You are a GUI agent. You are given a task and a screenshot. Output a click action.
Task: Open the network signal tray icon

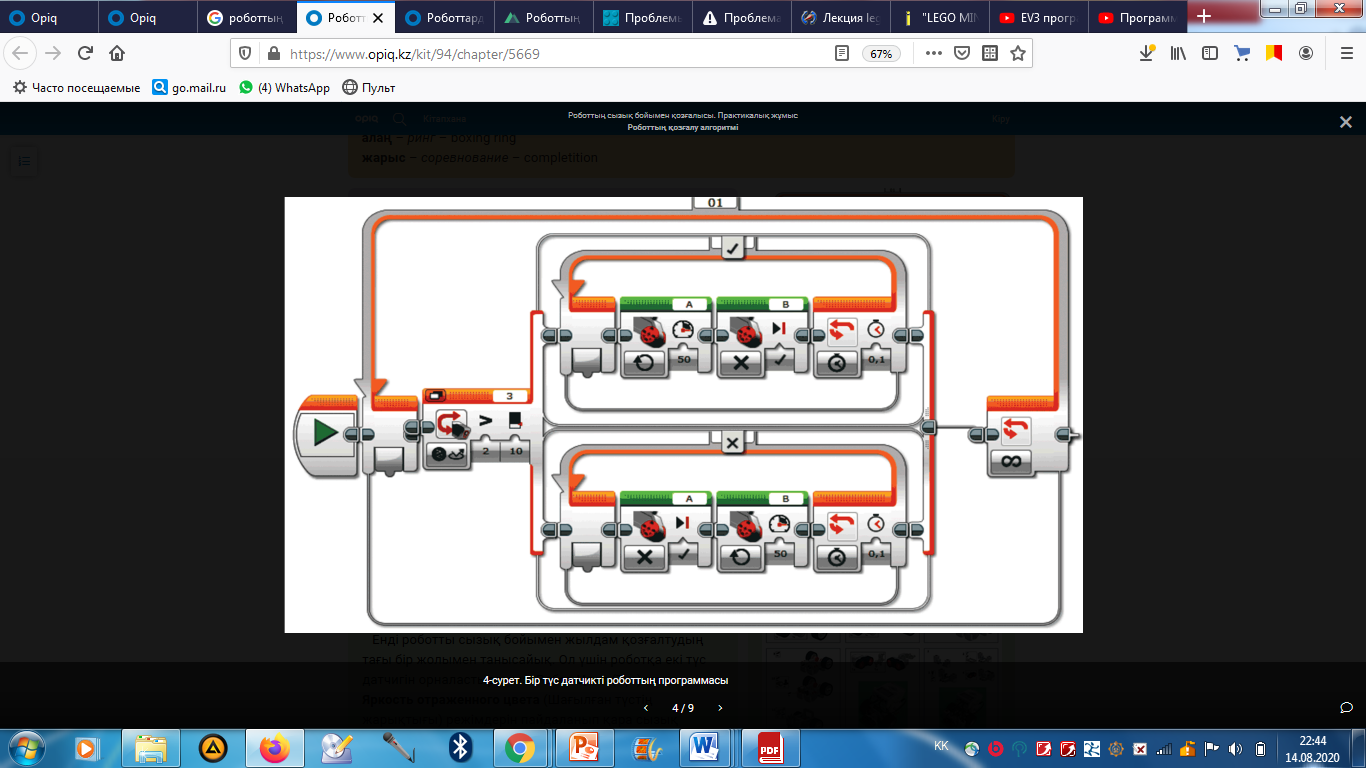(1163, 748)
